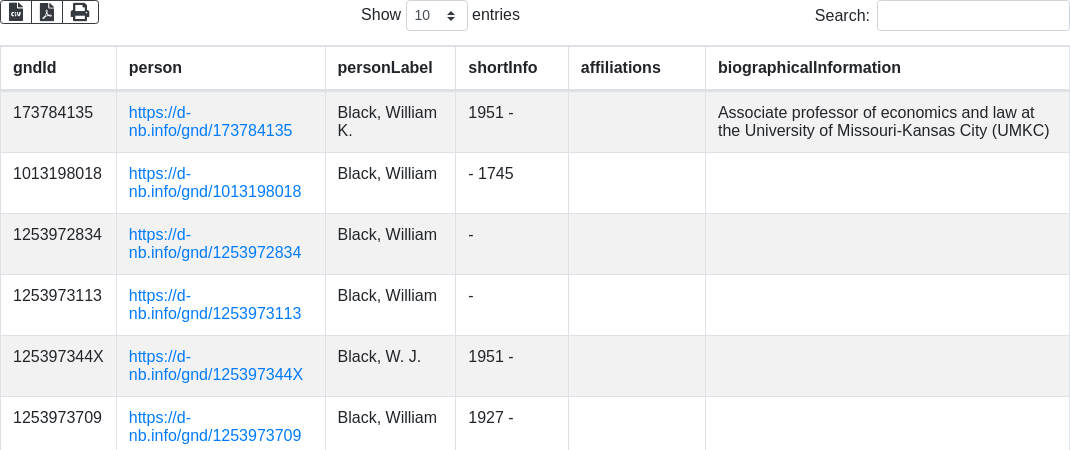This screenshot has height=450, width=1070.
Task: Sort table by shortInfo column
Action: tap(502, 68)
